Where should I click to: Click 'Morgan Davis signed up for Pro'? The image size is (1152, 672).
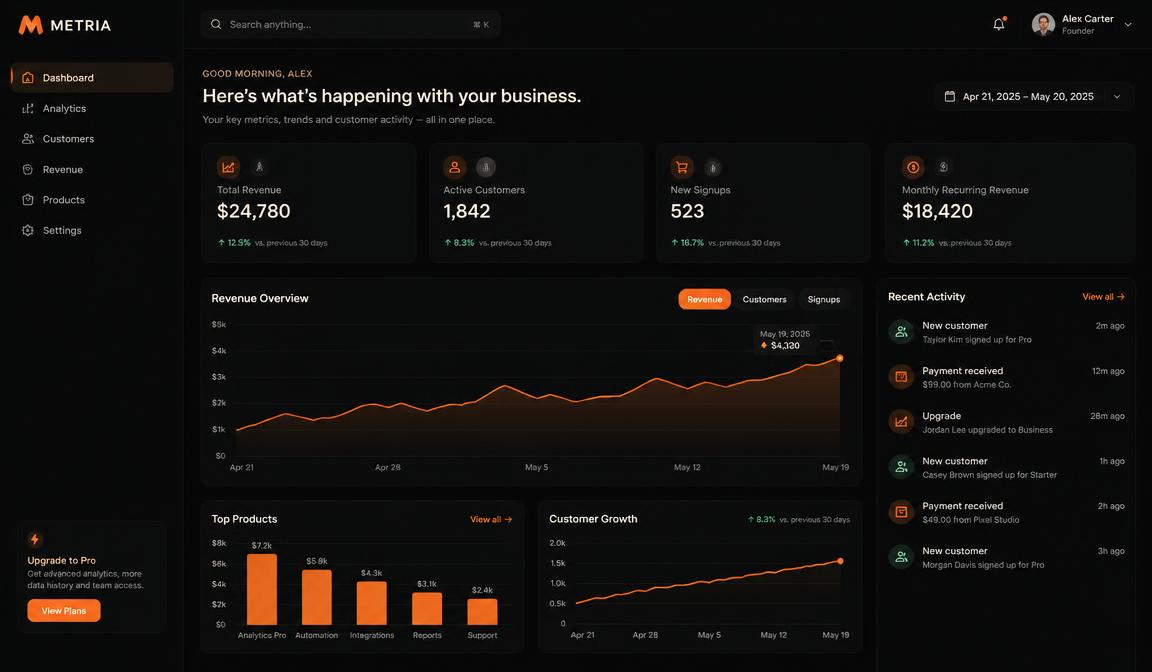(x=983, y=565)
